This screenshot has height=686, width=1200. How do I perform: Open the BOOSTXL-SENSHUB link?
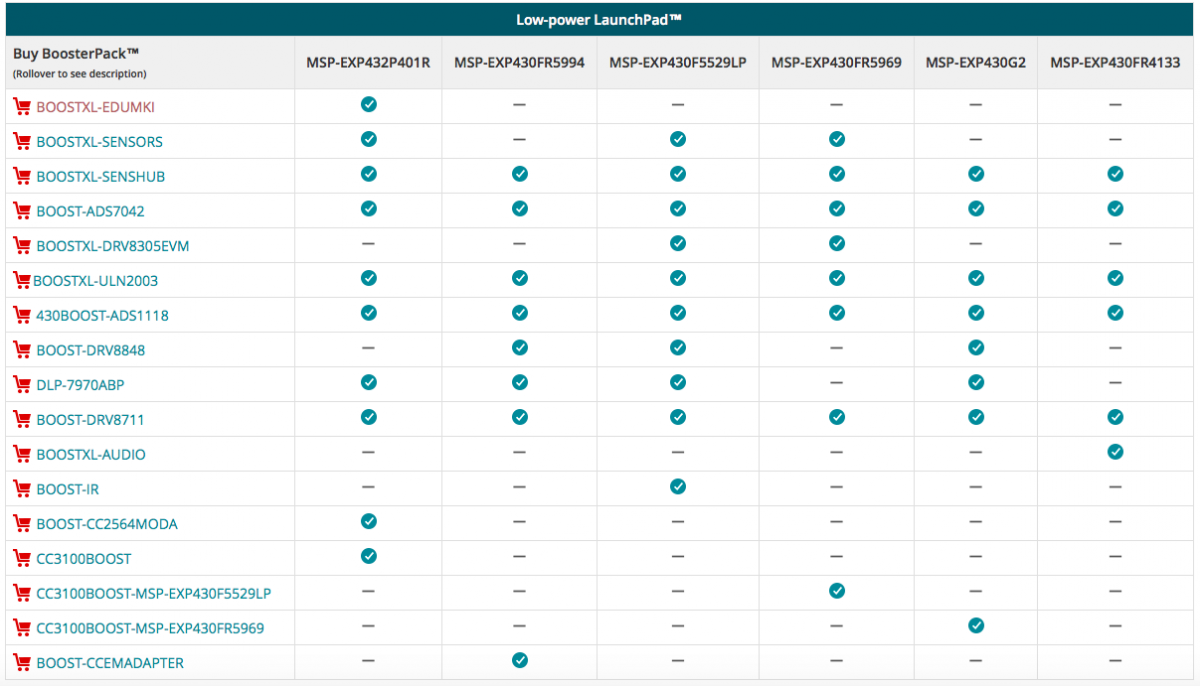(101, 177)
